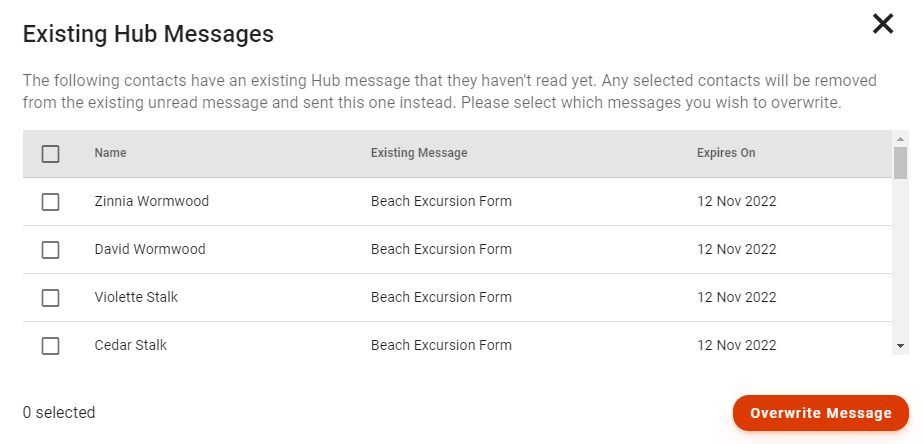
Task: Click the expiry date in Cedar Stalk's row
Action: (x=737, y=345)
